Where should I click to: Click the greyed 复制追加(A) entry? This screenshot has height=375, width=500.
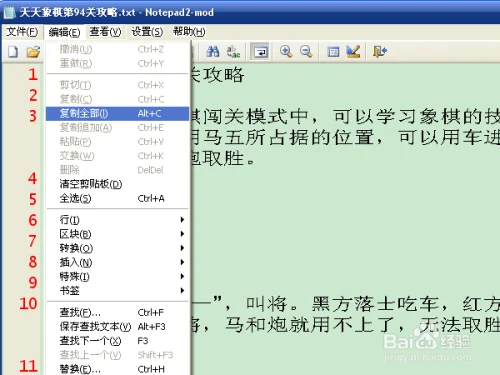[117, 128]
